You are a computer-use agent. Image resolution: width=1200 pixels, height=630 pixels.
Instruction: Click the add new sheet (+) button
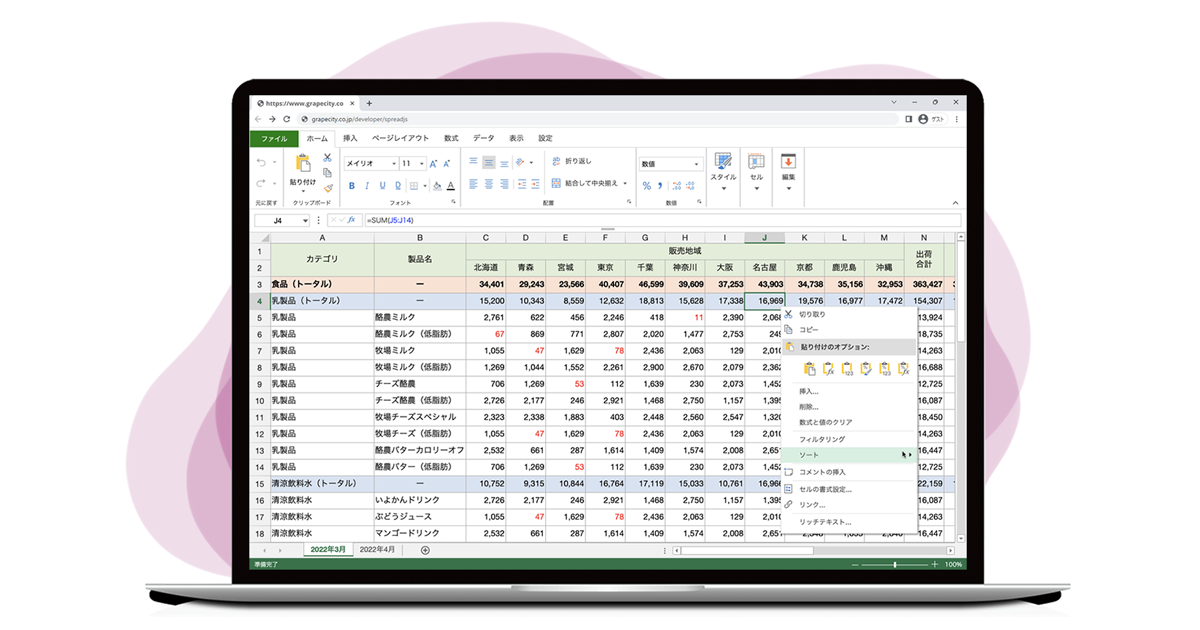424,549
